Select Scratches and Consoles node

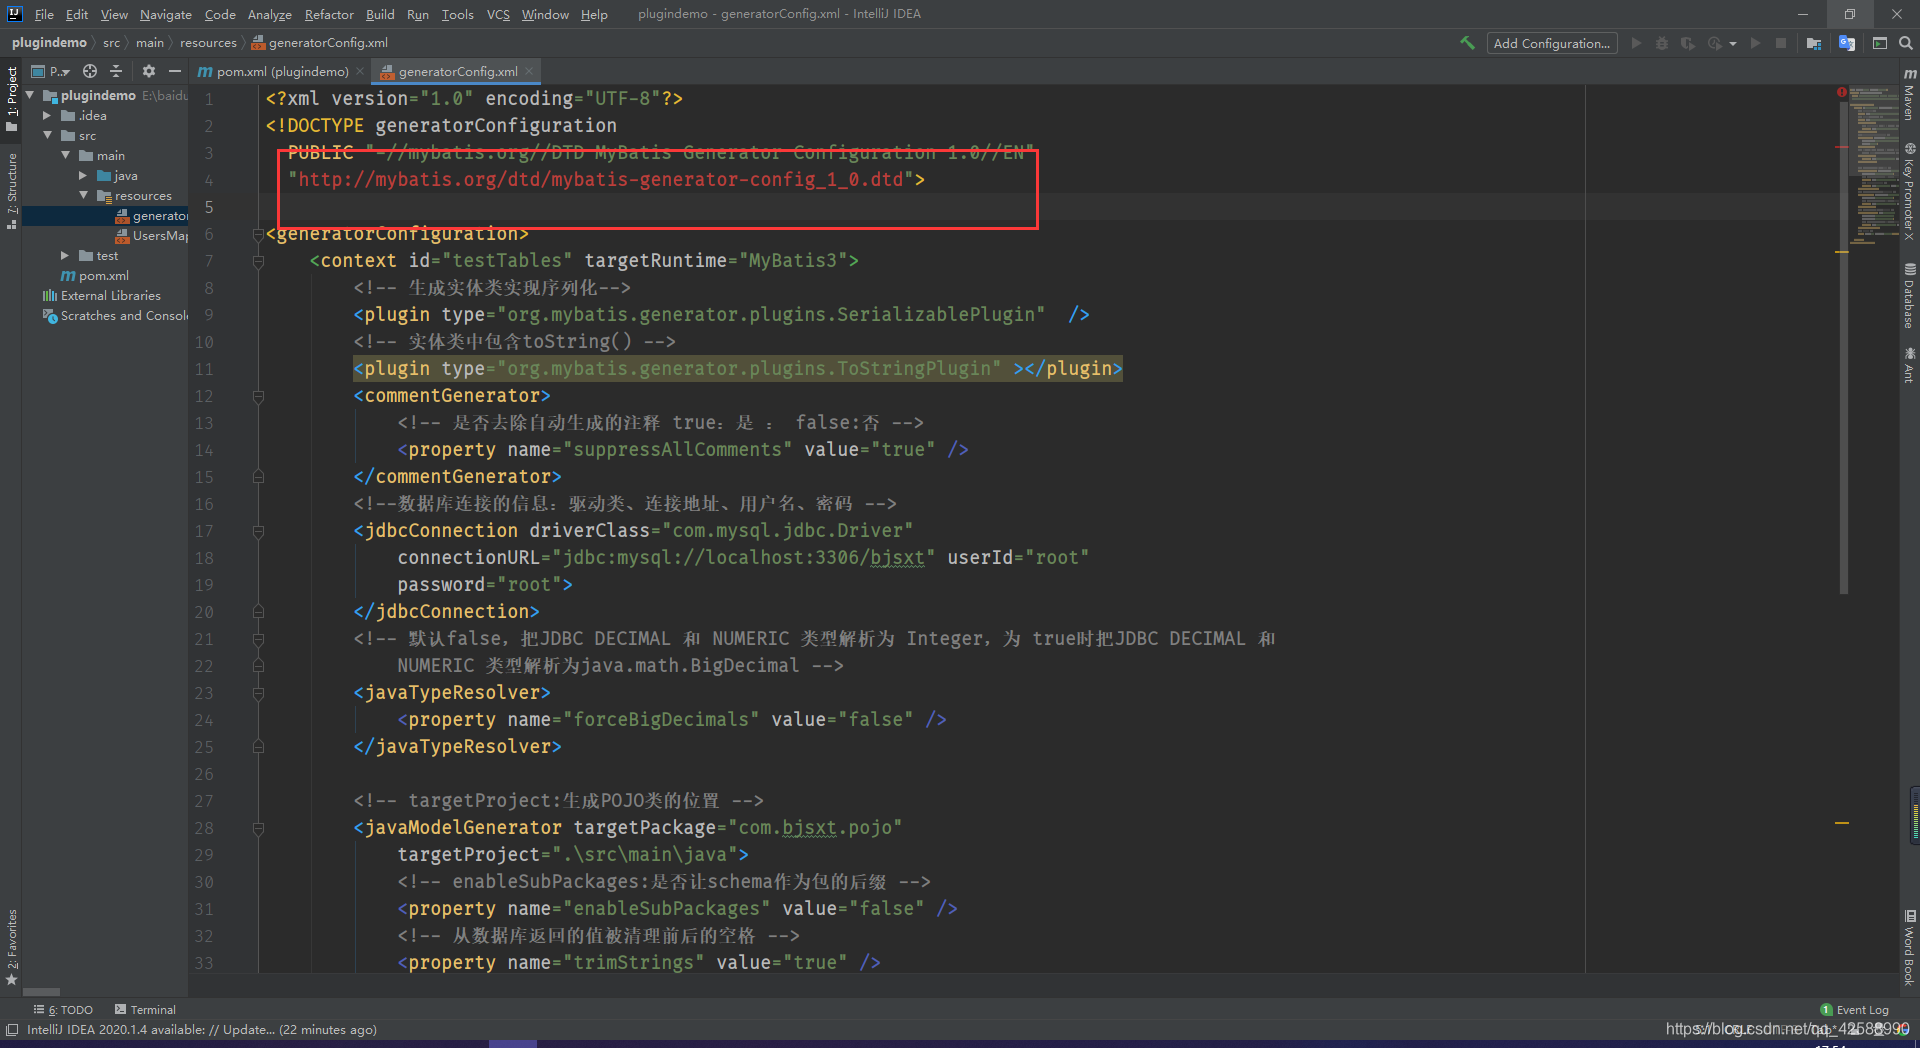pyautogui.click(x=115, y=315)
